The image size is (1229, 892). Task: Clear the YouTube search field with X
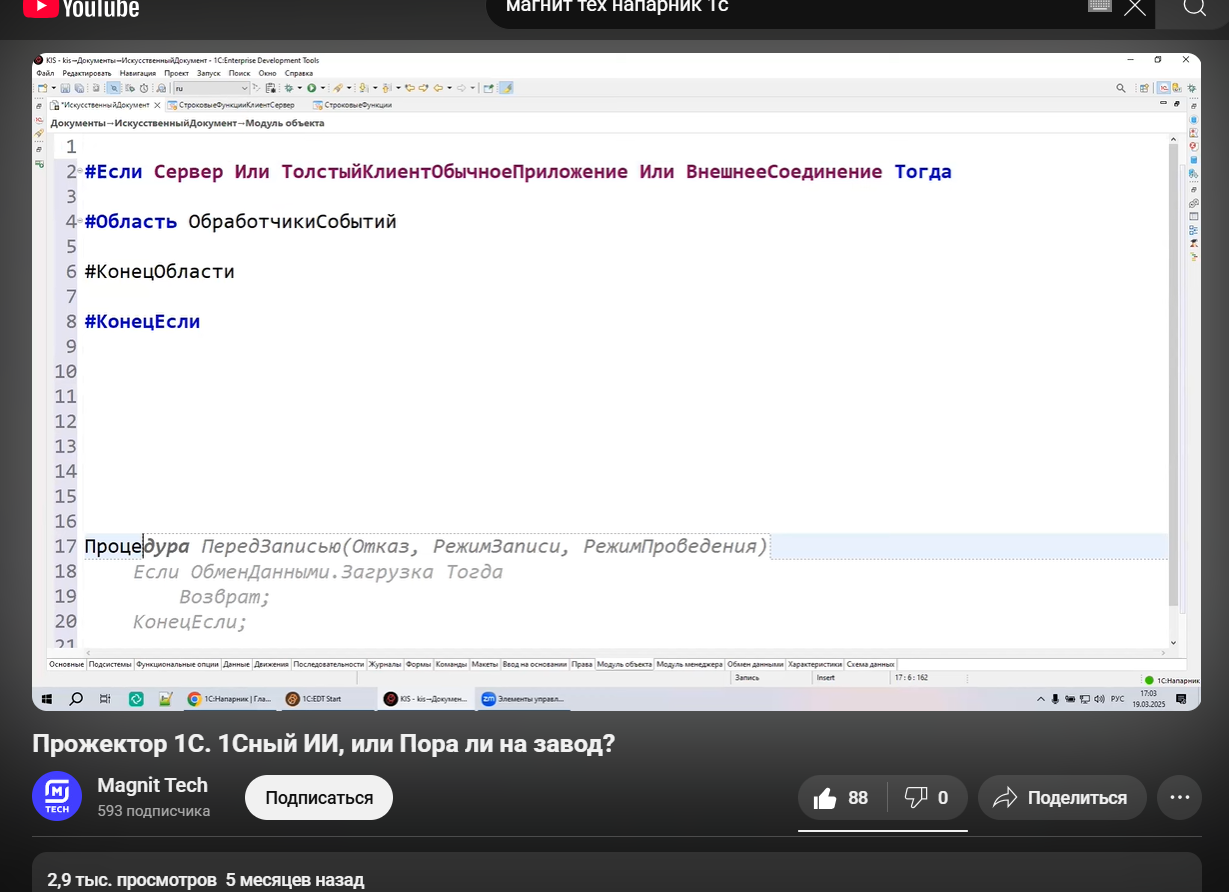(1134, 7)
